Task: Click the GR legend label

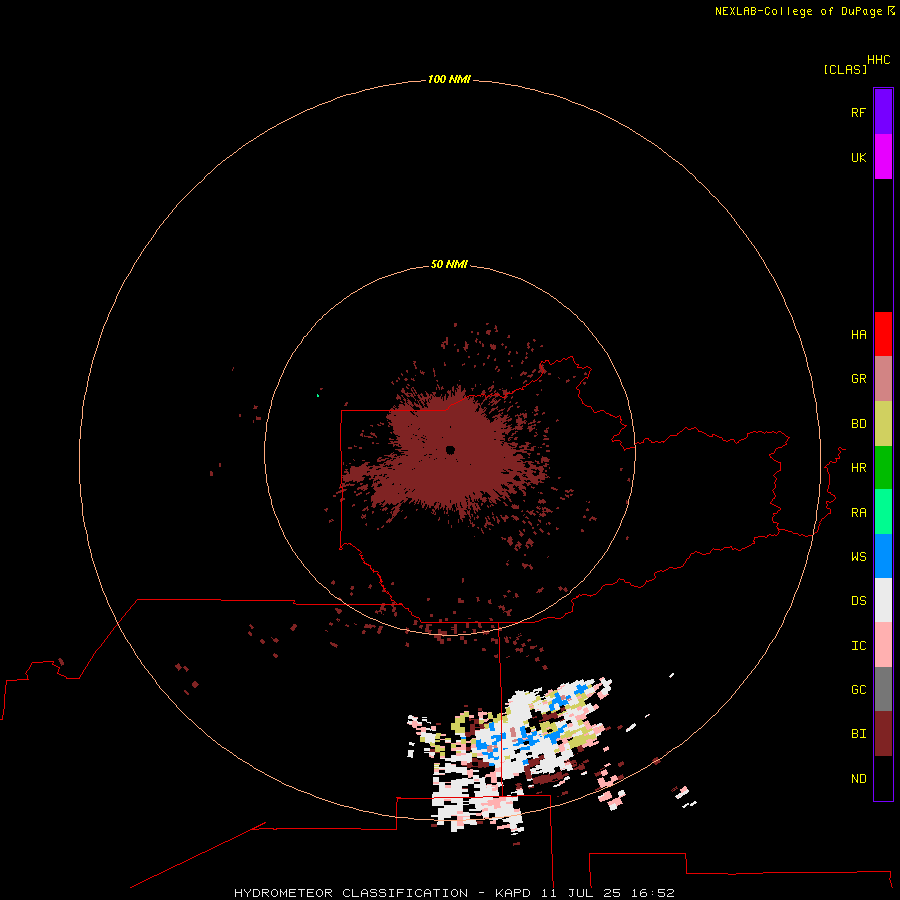Action: click(858, 379)
